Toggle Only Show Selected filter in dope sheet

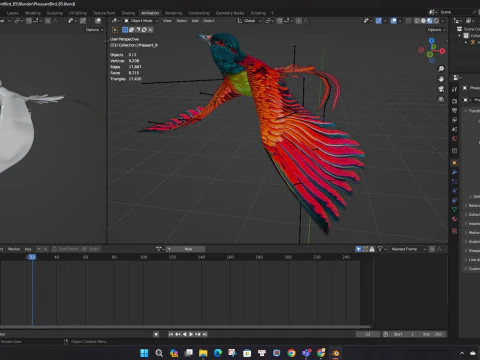pos(358,249)
